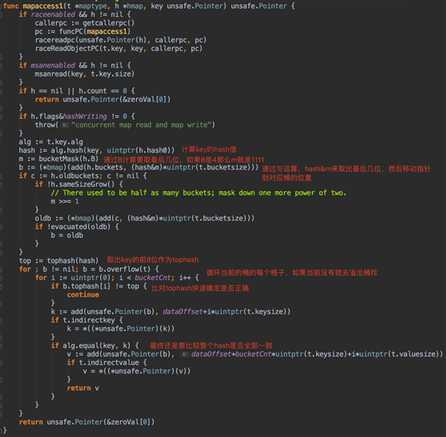
Task: Click the 'top := tophash(hash)' line
Action: [59, 260]
